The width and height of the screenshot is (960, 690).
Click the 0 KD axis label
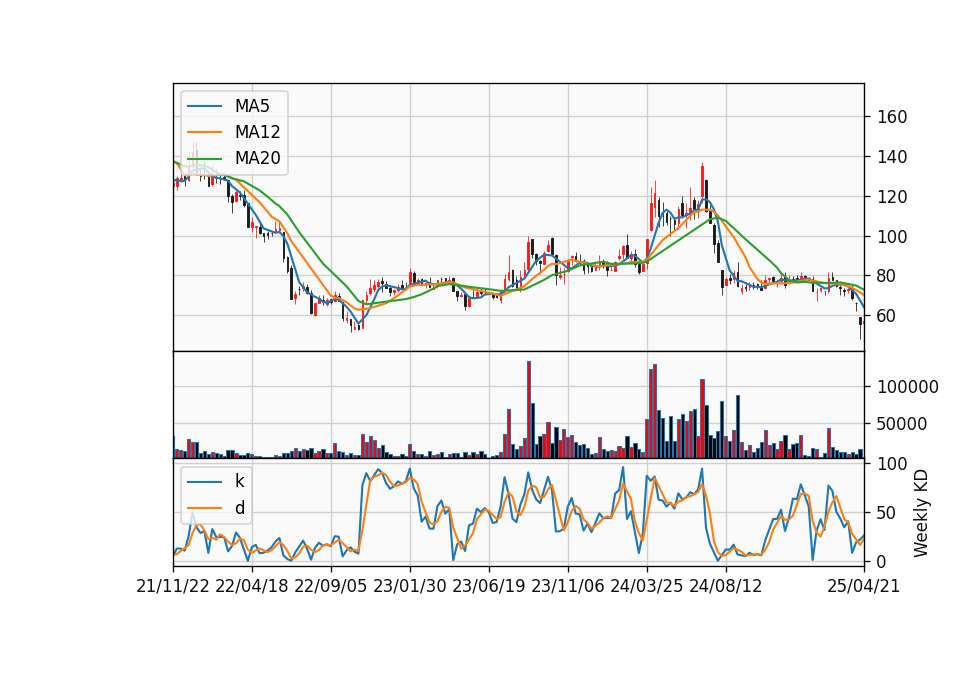(882, 561)
